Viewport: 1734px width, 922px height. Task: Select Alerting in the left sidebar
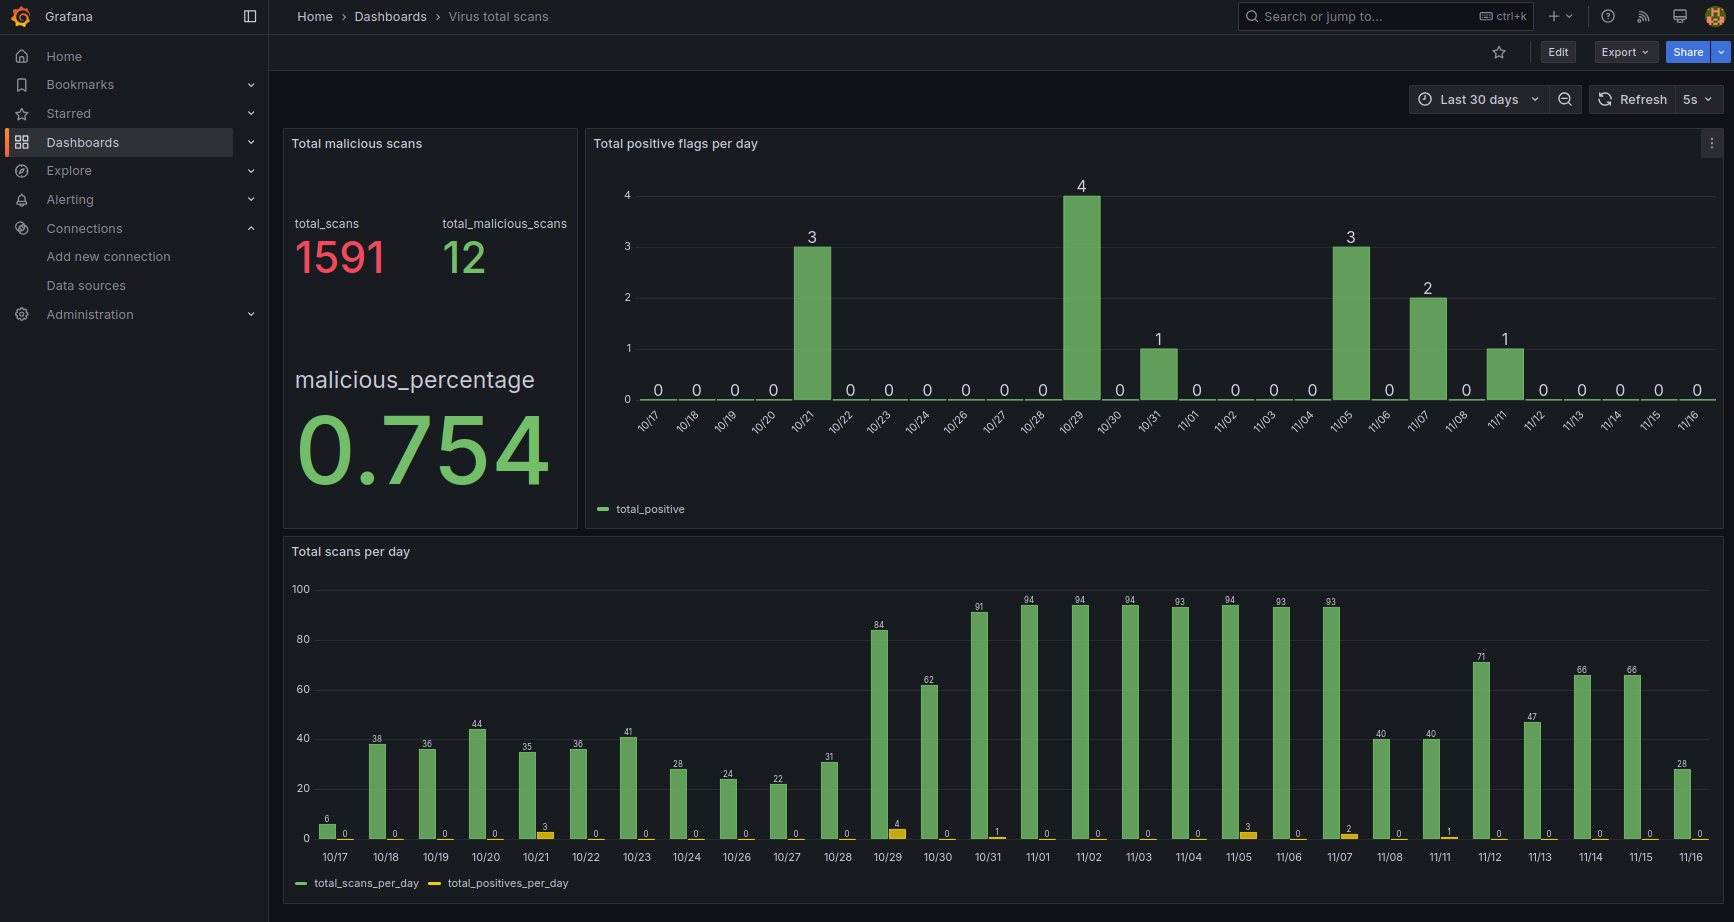[70, 199]
